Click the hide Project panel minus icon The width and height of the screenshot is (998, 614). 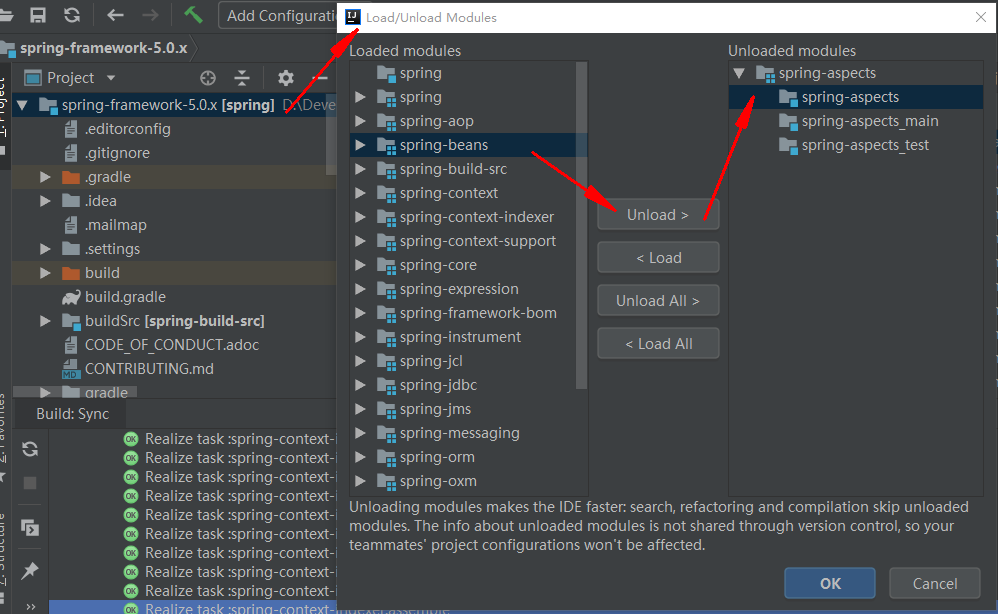(321, 78)
